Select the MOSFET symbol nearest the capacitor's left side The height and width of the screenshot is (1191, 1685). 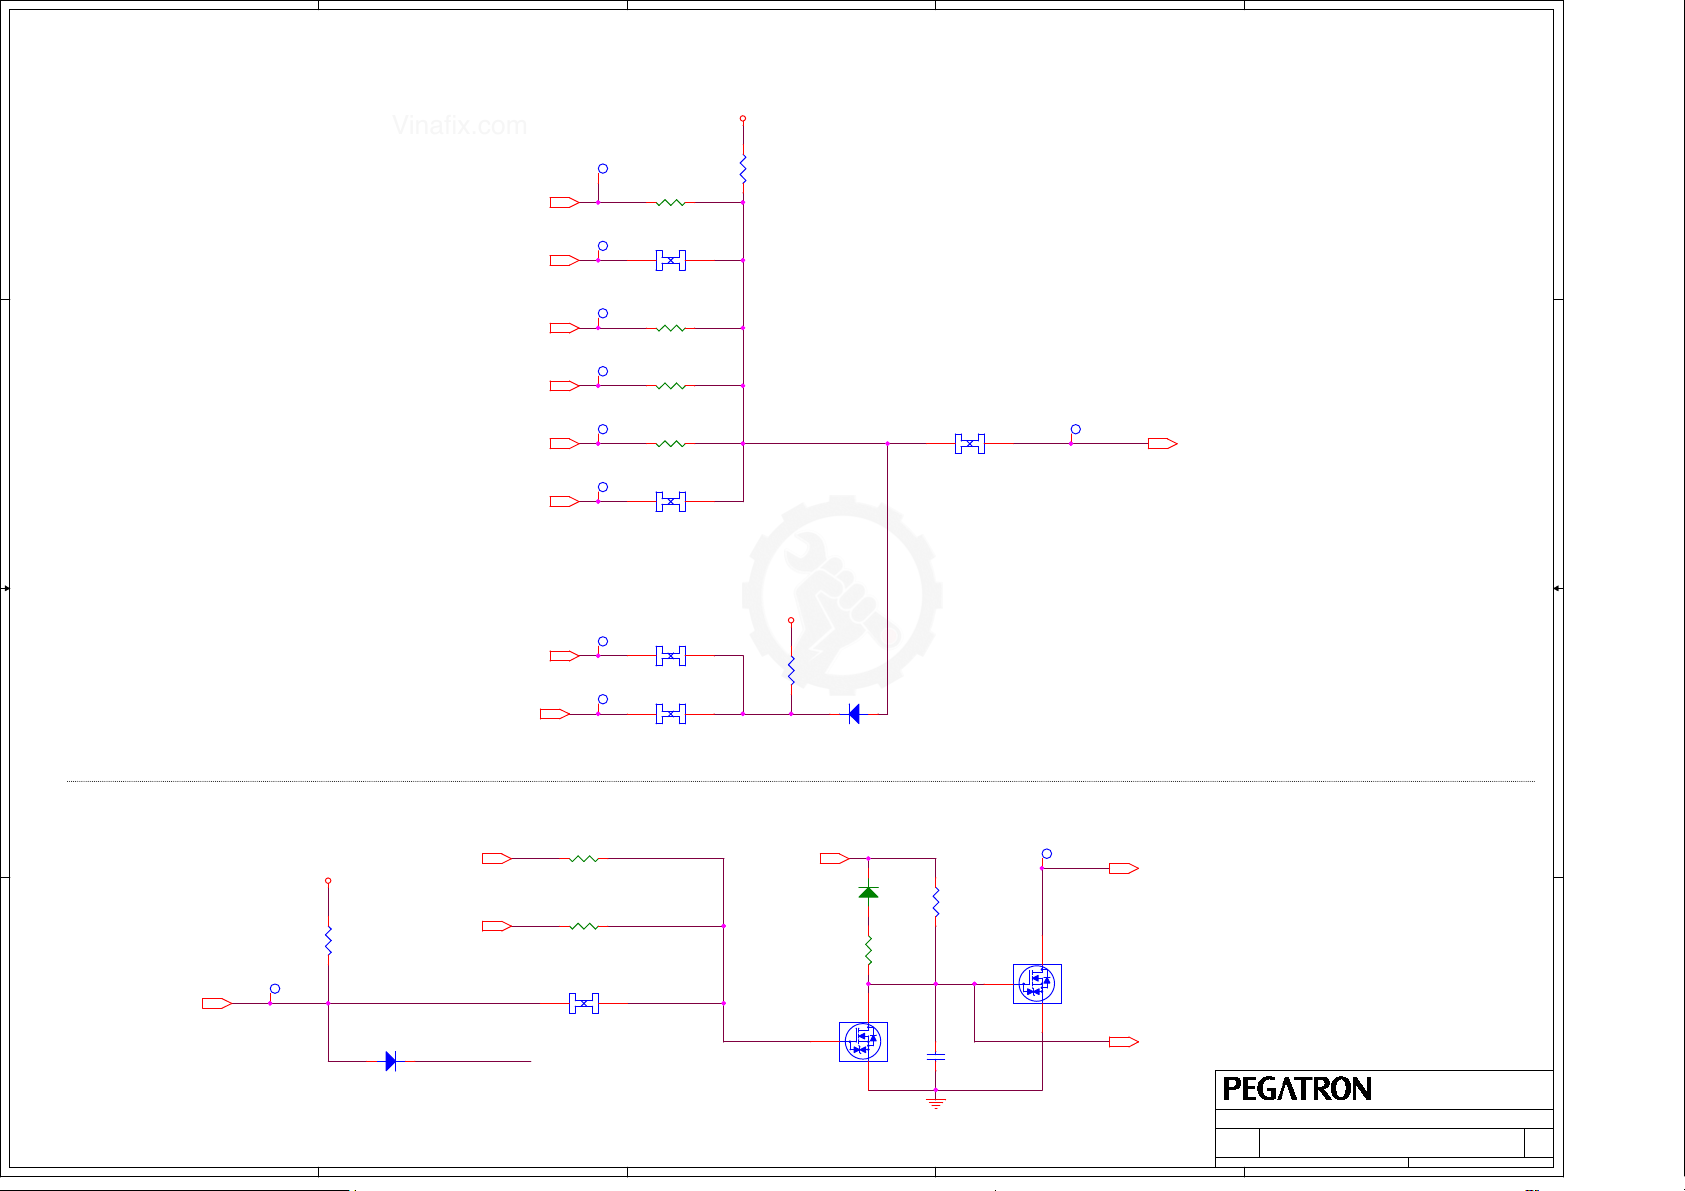863,1042
